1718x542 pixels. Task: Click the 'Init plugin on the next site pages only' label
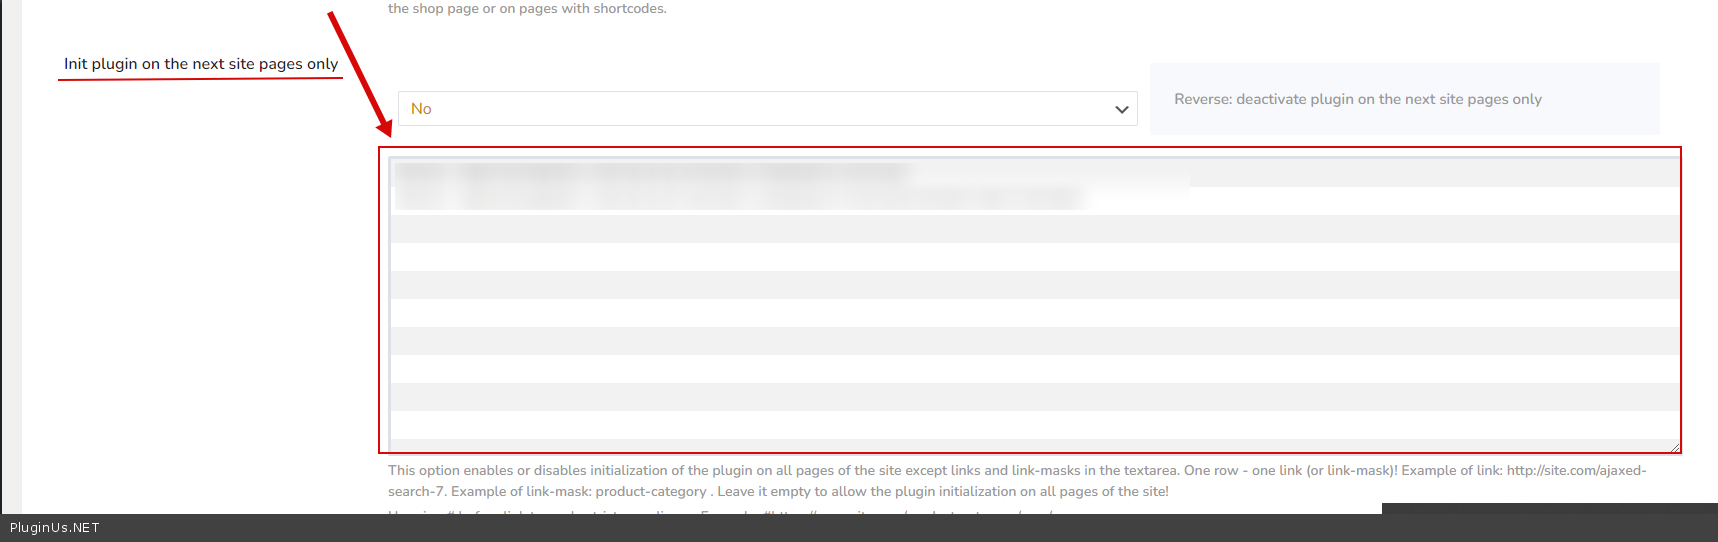pyautogui.click(x=201, y=64)
